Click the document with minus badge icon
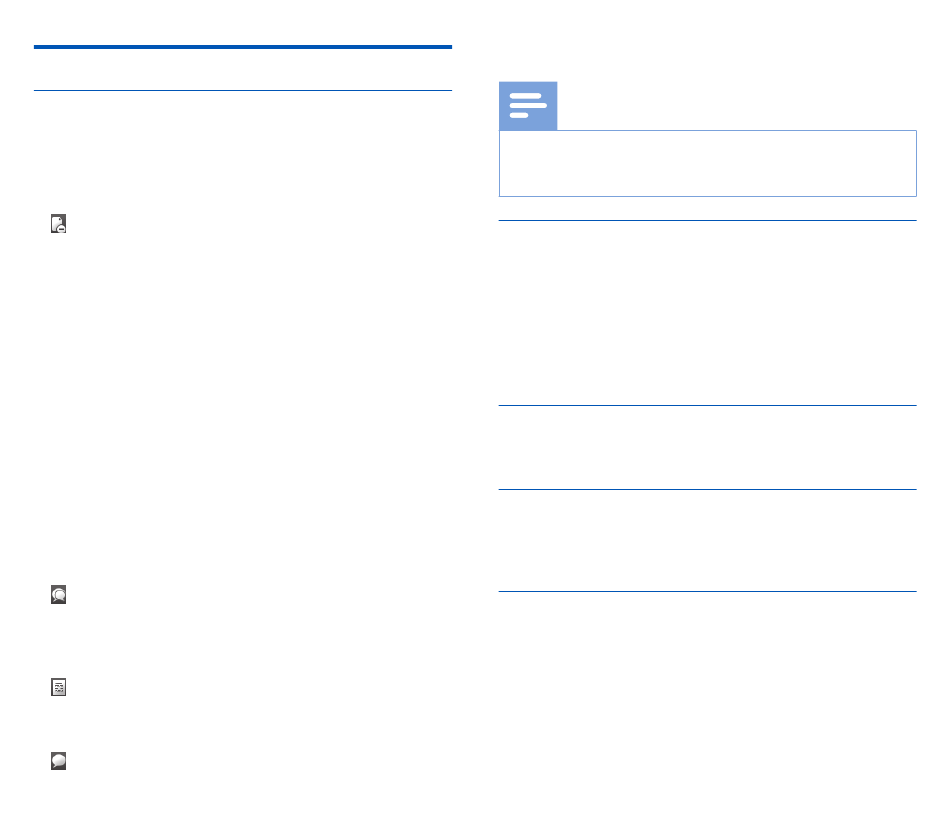Viewport: 950px width, 840px height. pyautogui.click(x=58, y=224)
